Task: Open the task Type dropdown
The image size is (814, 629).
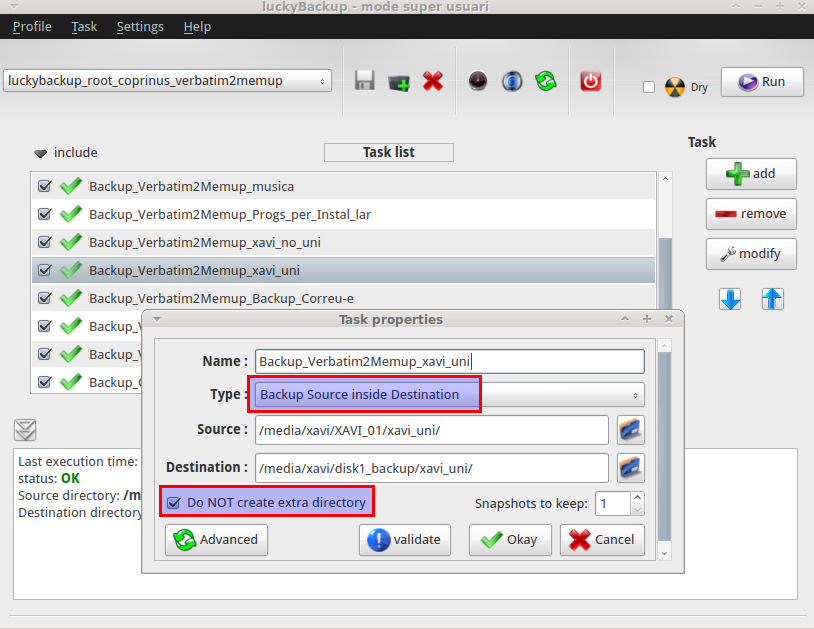Action: pyautogui.click(x=449, y=394)
